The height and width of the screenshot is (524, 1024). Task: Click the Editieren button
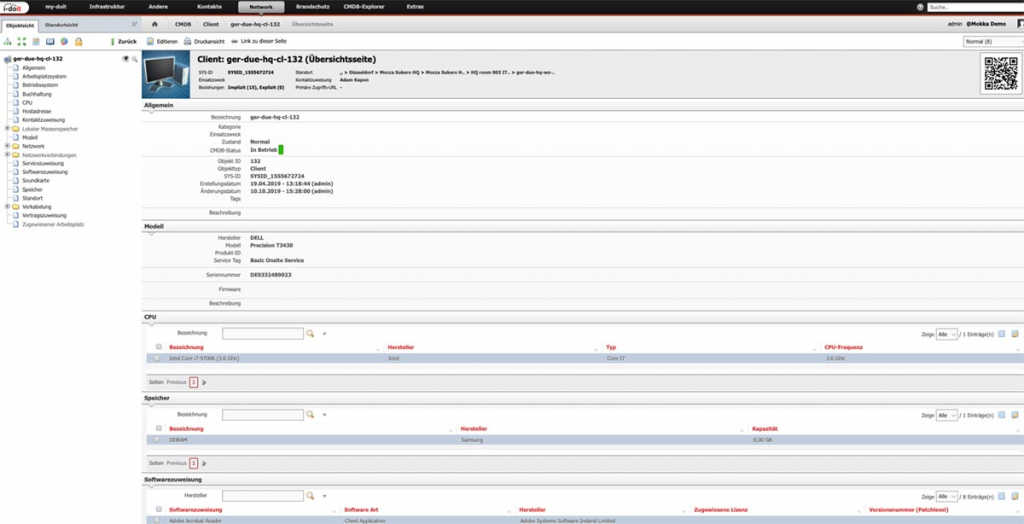pyautogui.click(x=162, y=42)
